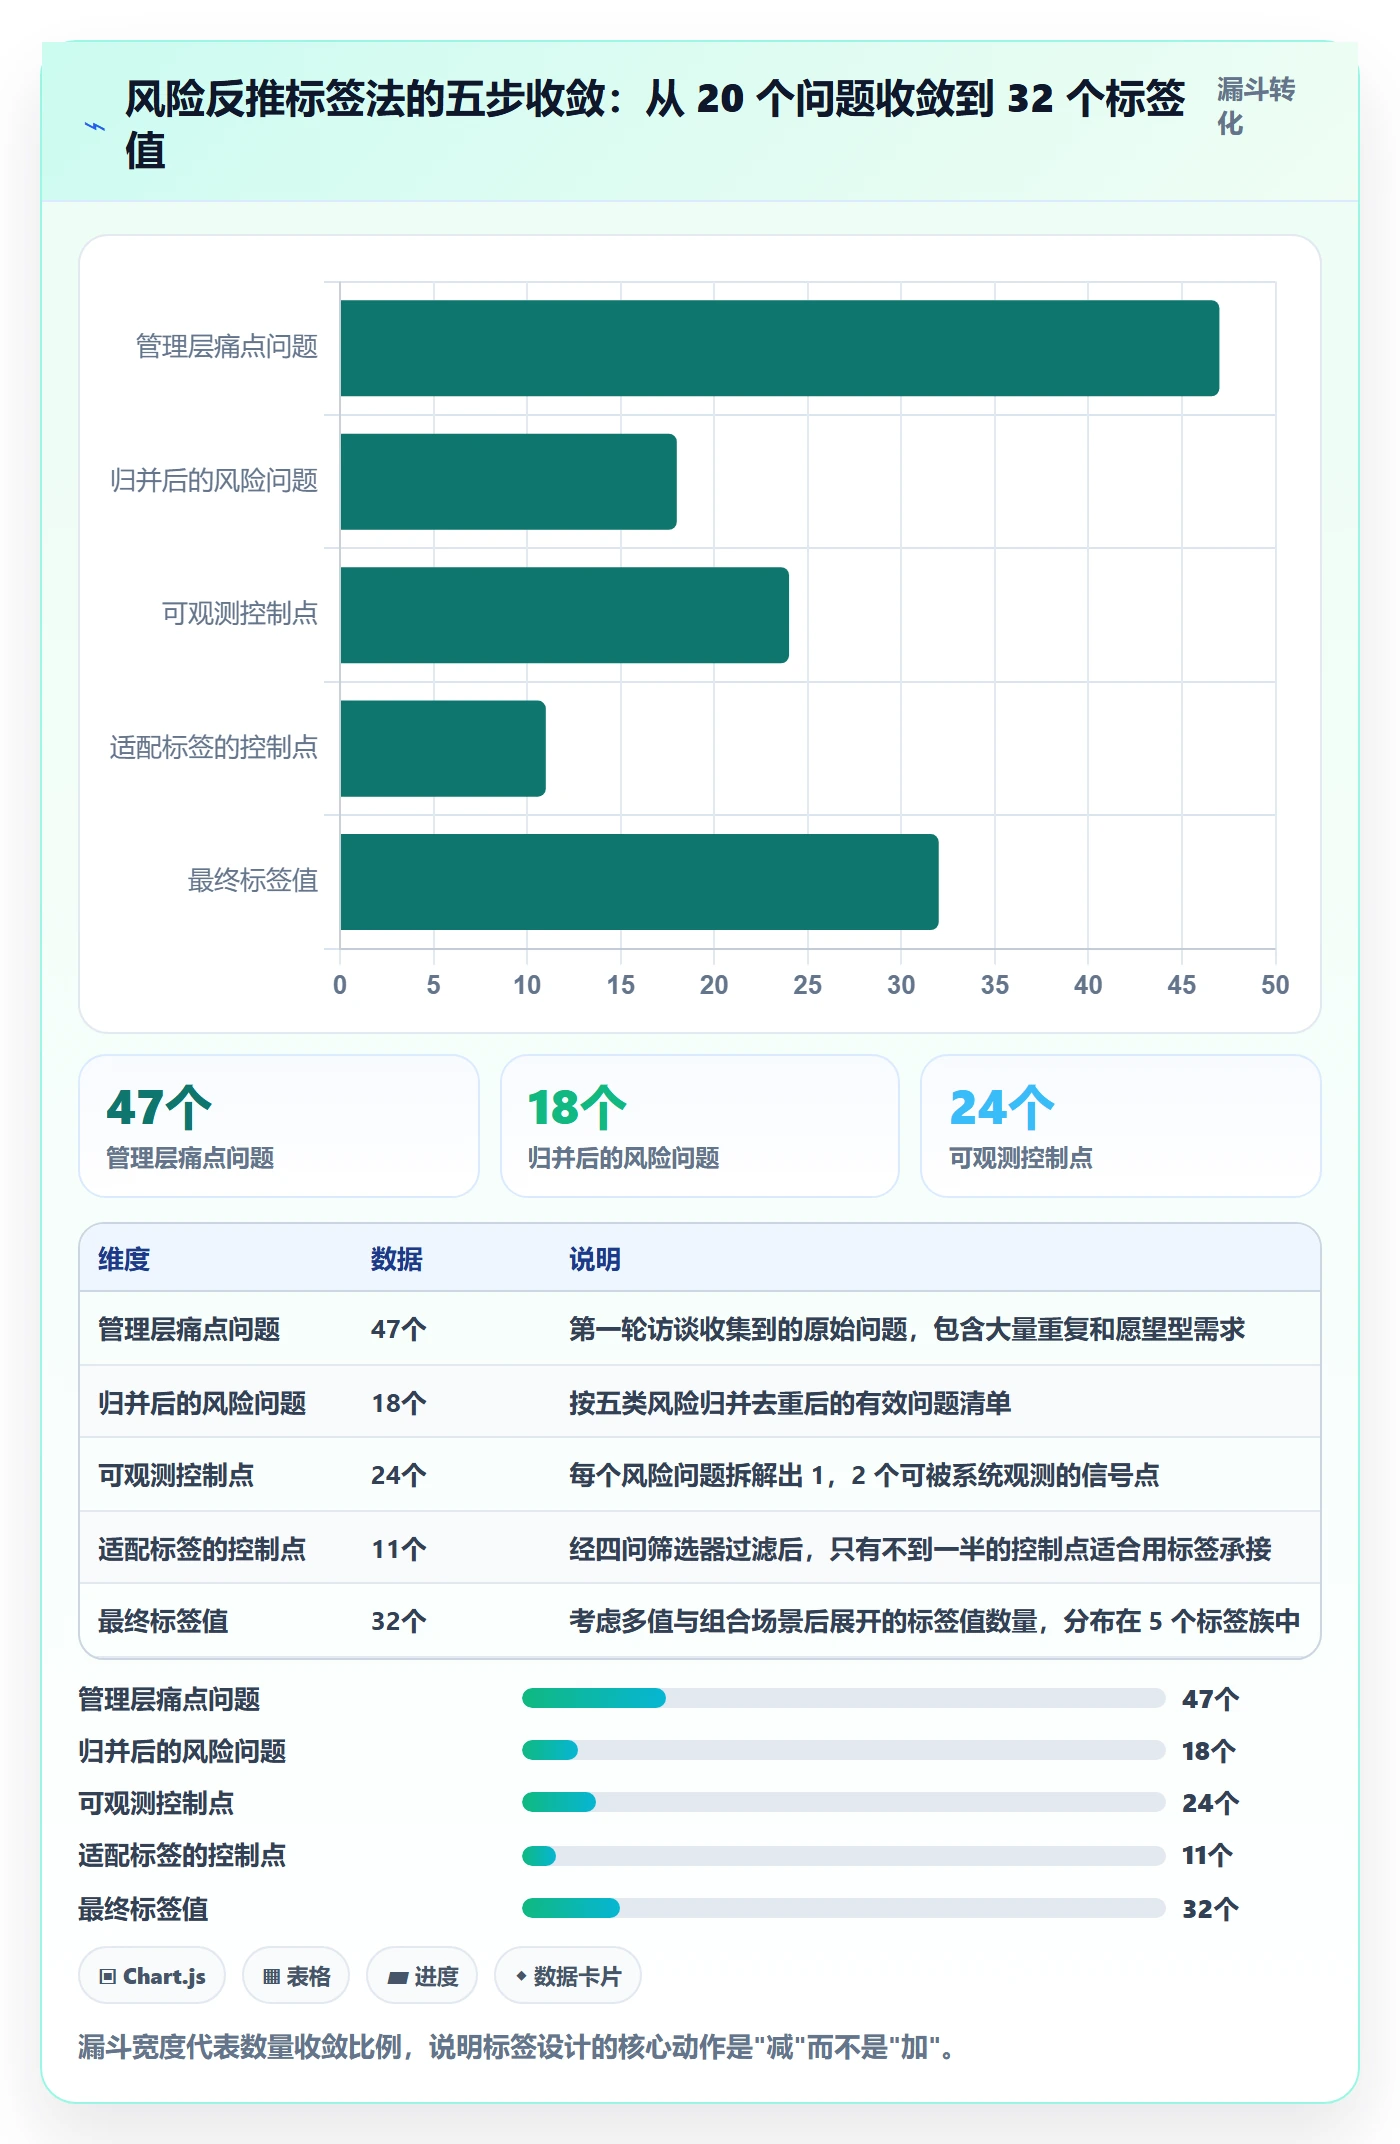Click the 数据 column header
1400x2144 pixels.
tap(397, 1259)
